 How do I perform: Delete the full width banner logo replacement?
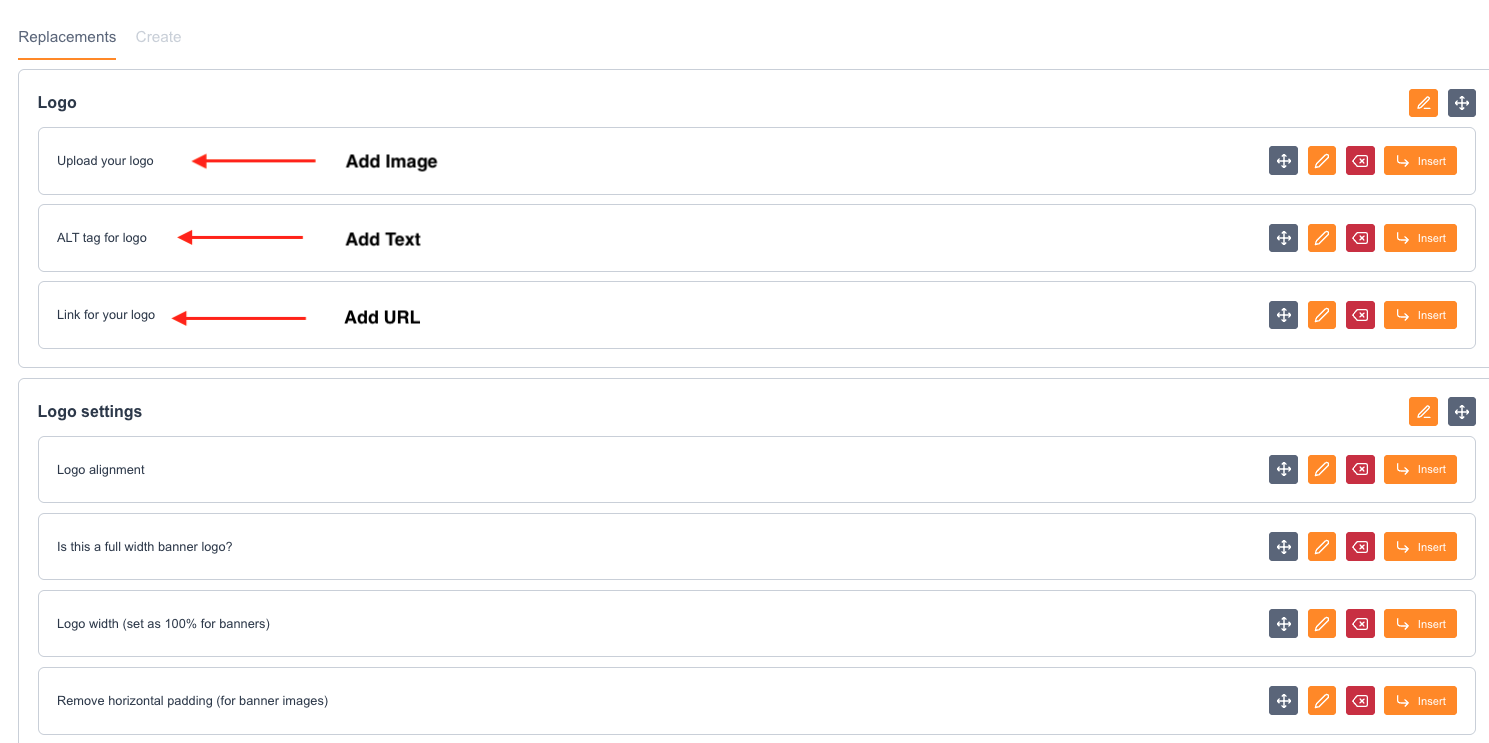click(1360, 547)
